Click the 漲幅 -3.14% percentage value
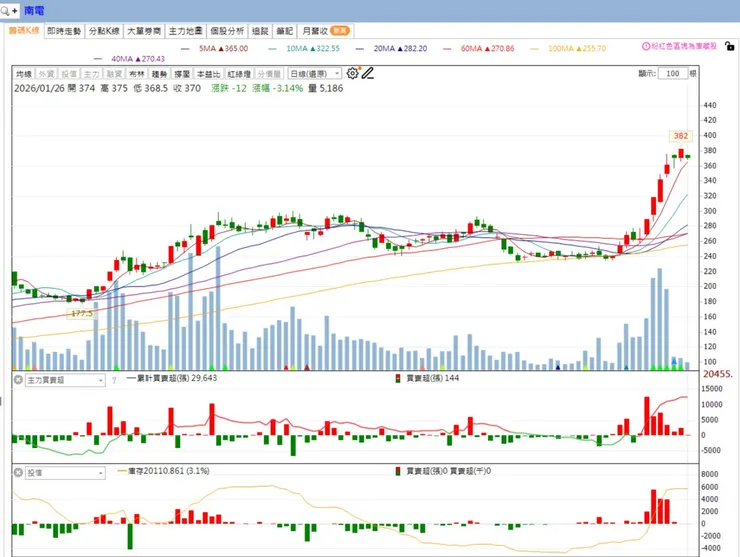 click(278, 88)
